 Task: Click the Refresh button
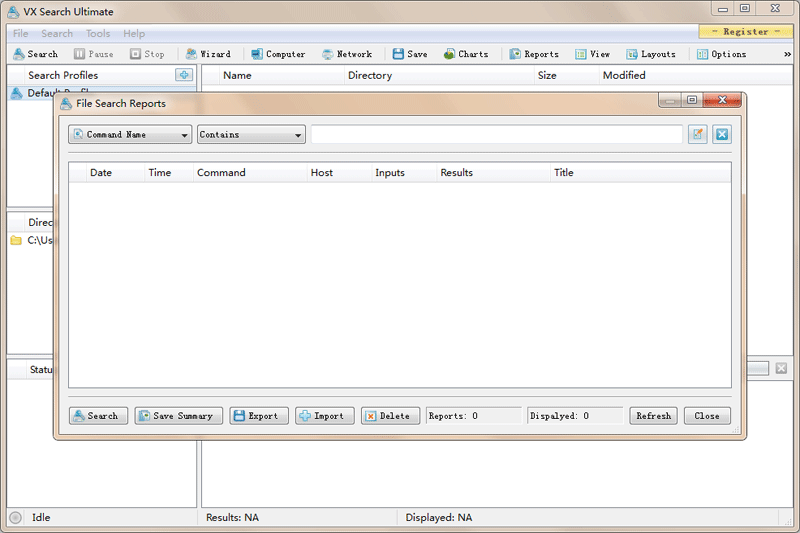(654, 416)
